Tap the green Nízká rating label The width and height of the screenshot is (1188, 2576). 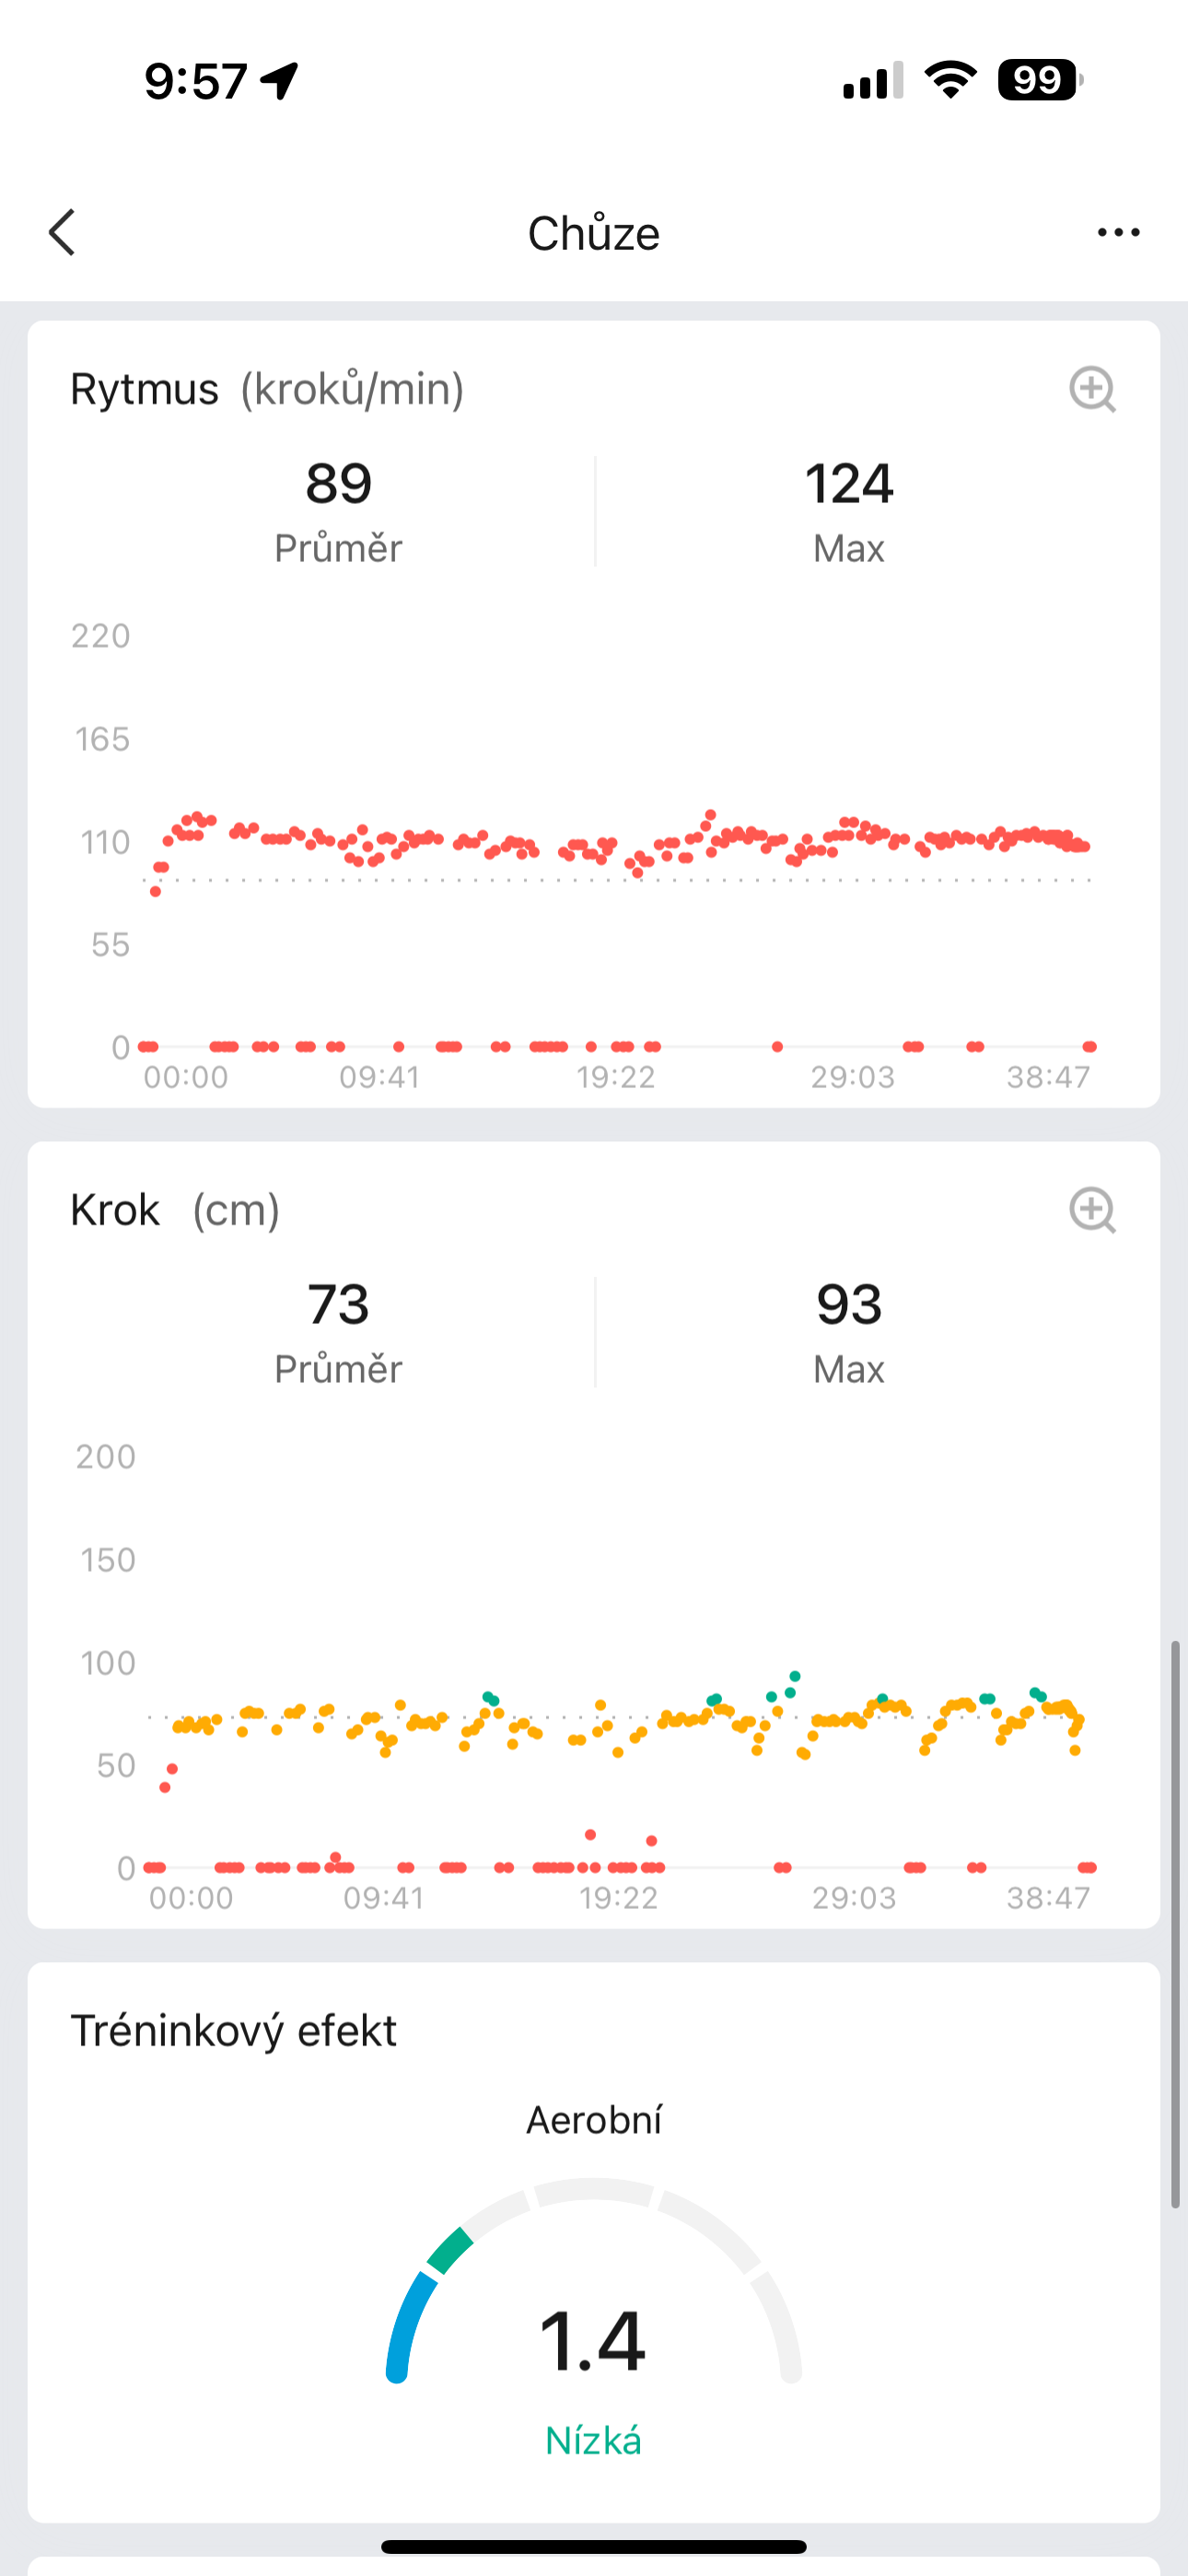[593, 2441]
